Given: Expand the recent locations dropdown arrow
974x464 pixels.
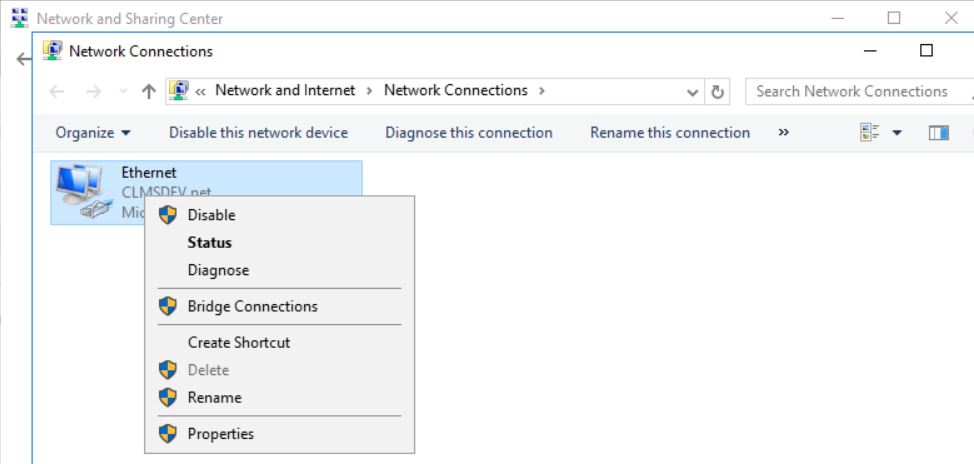Looking at the screenshot, I should (123, 91).
